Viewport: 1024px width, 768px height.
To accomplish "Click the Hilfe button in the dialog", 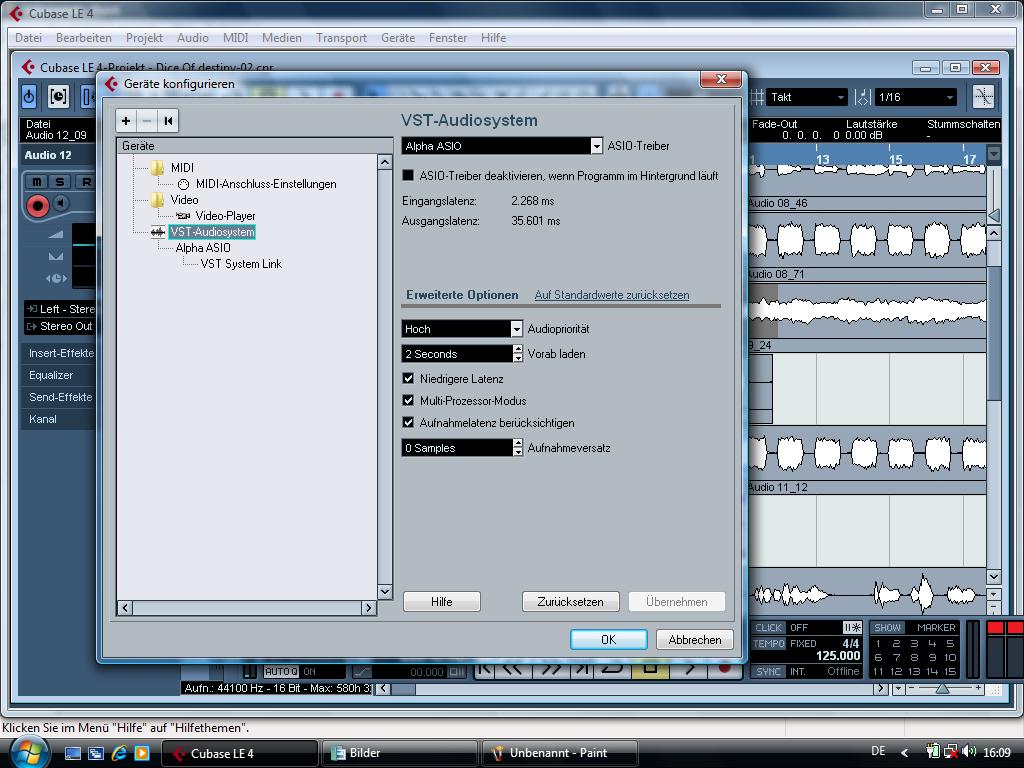I will [x=441, y=601].
